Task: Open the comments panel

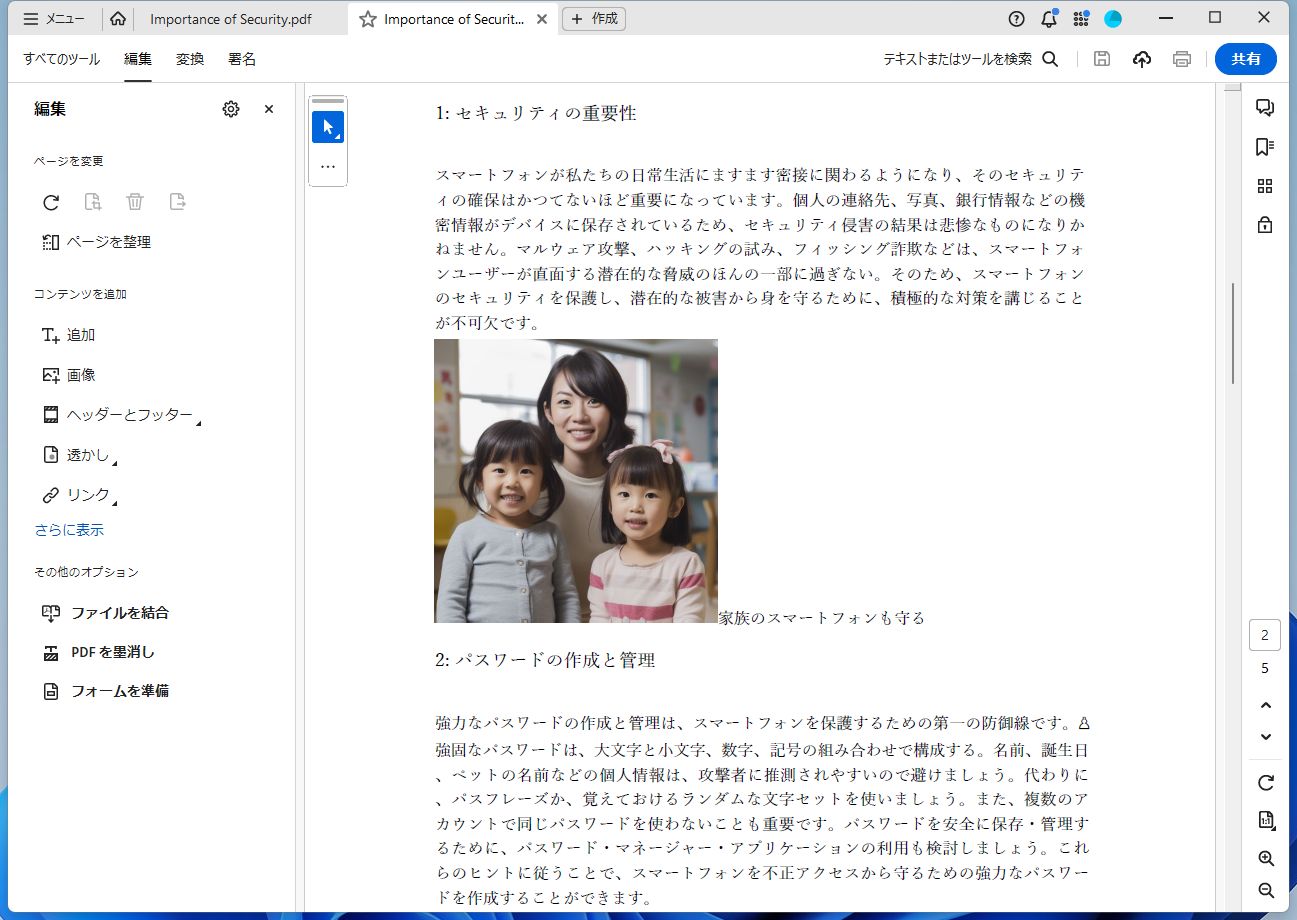Action: tap(1265, 107)
